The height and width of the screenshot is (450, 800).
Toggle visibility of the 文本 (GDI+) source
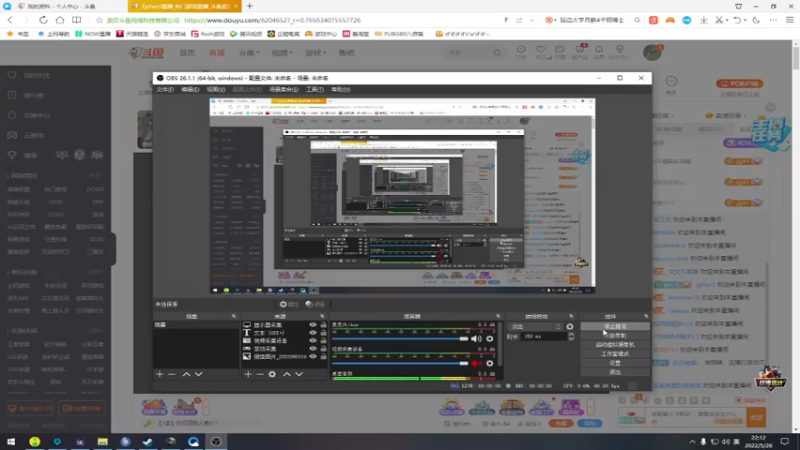tap(313, 333)
